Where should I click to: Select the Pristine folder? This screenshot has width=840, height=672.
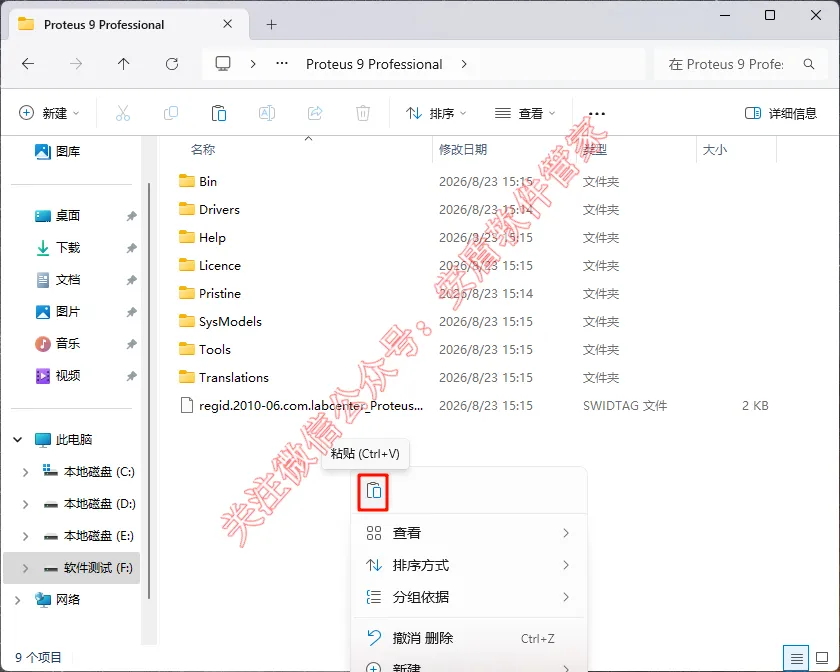point(220,293)
